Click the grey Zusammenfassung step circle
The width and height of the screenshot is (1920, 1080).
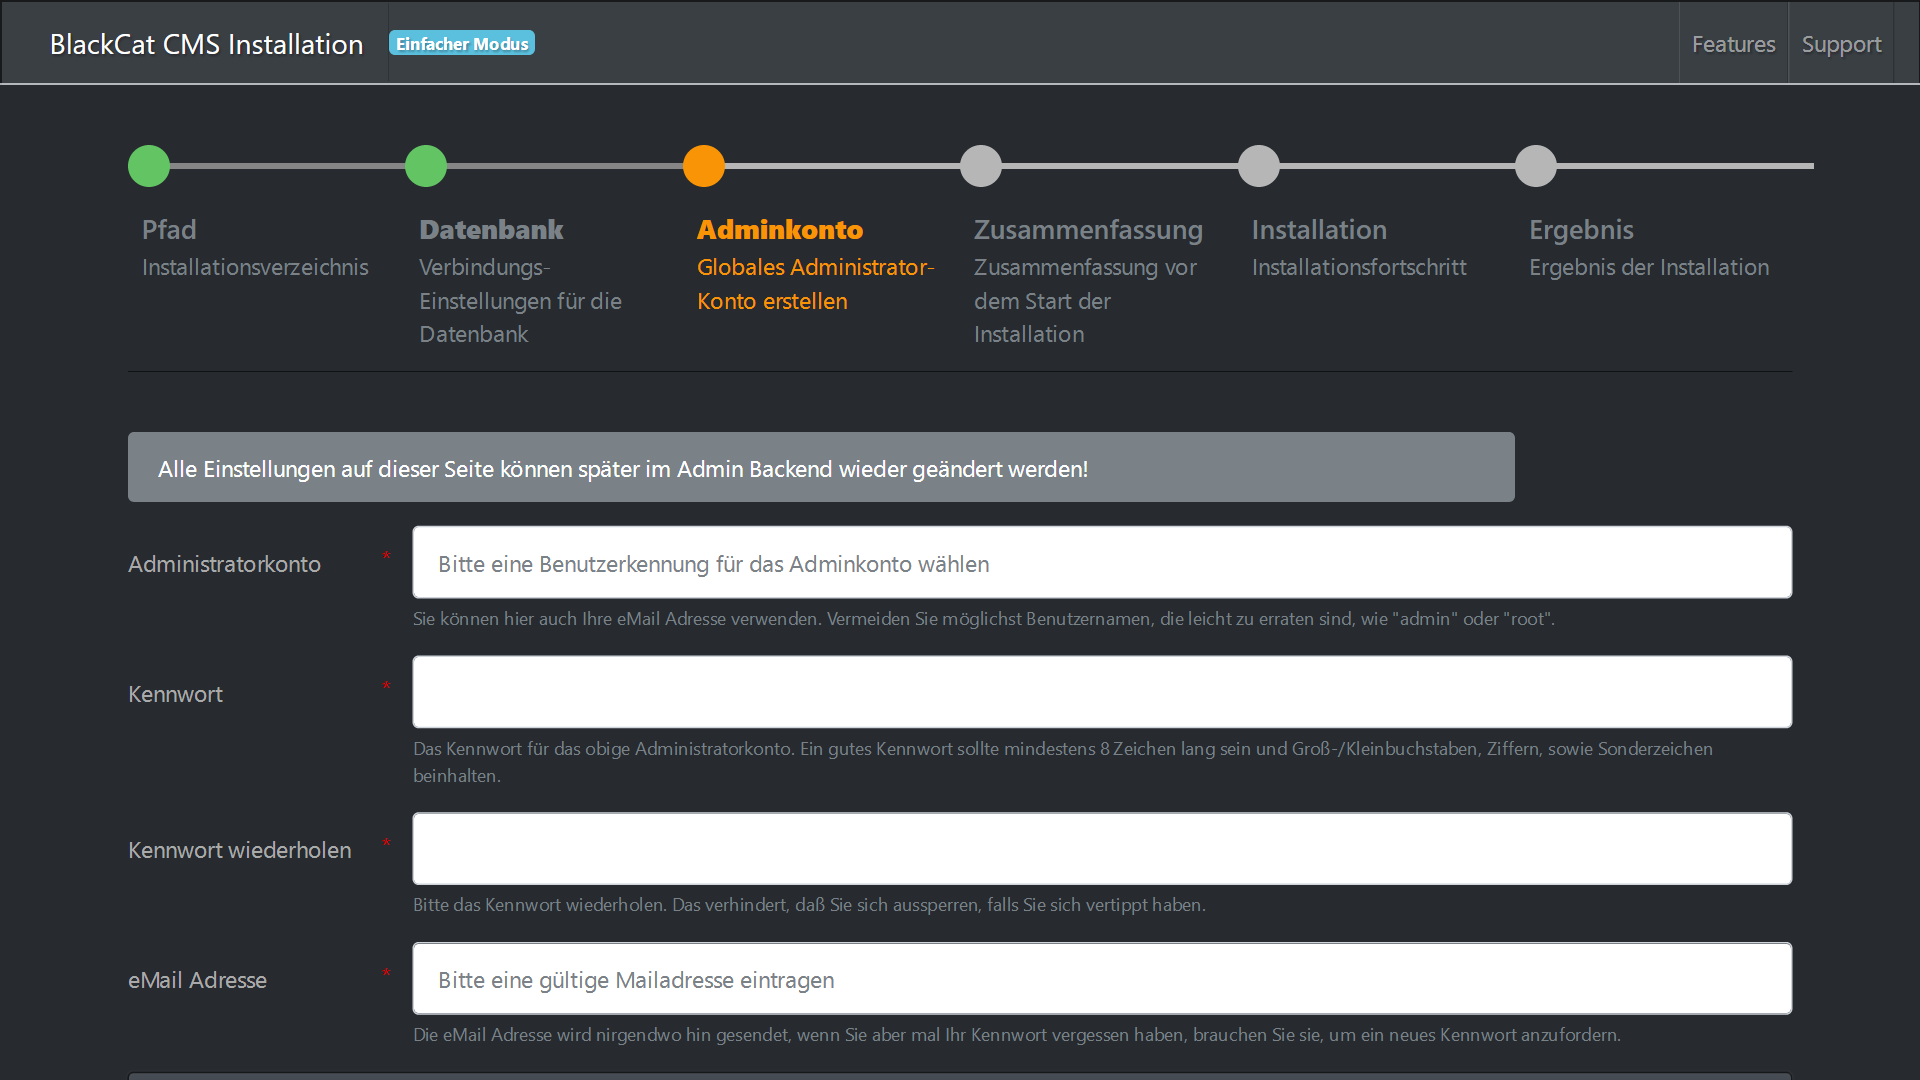[981, 166]
